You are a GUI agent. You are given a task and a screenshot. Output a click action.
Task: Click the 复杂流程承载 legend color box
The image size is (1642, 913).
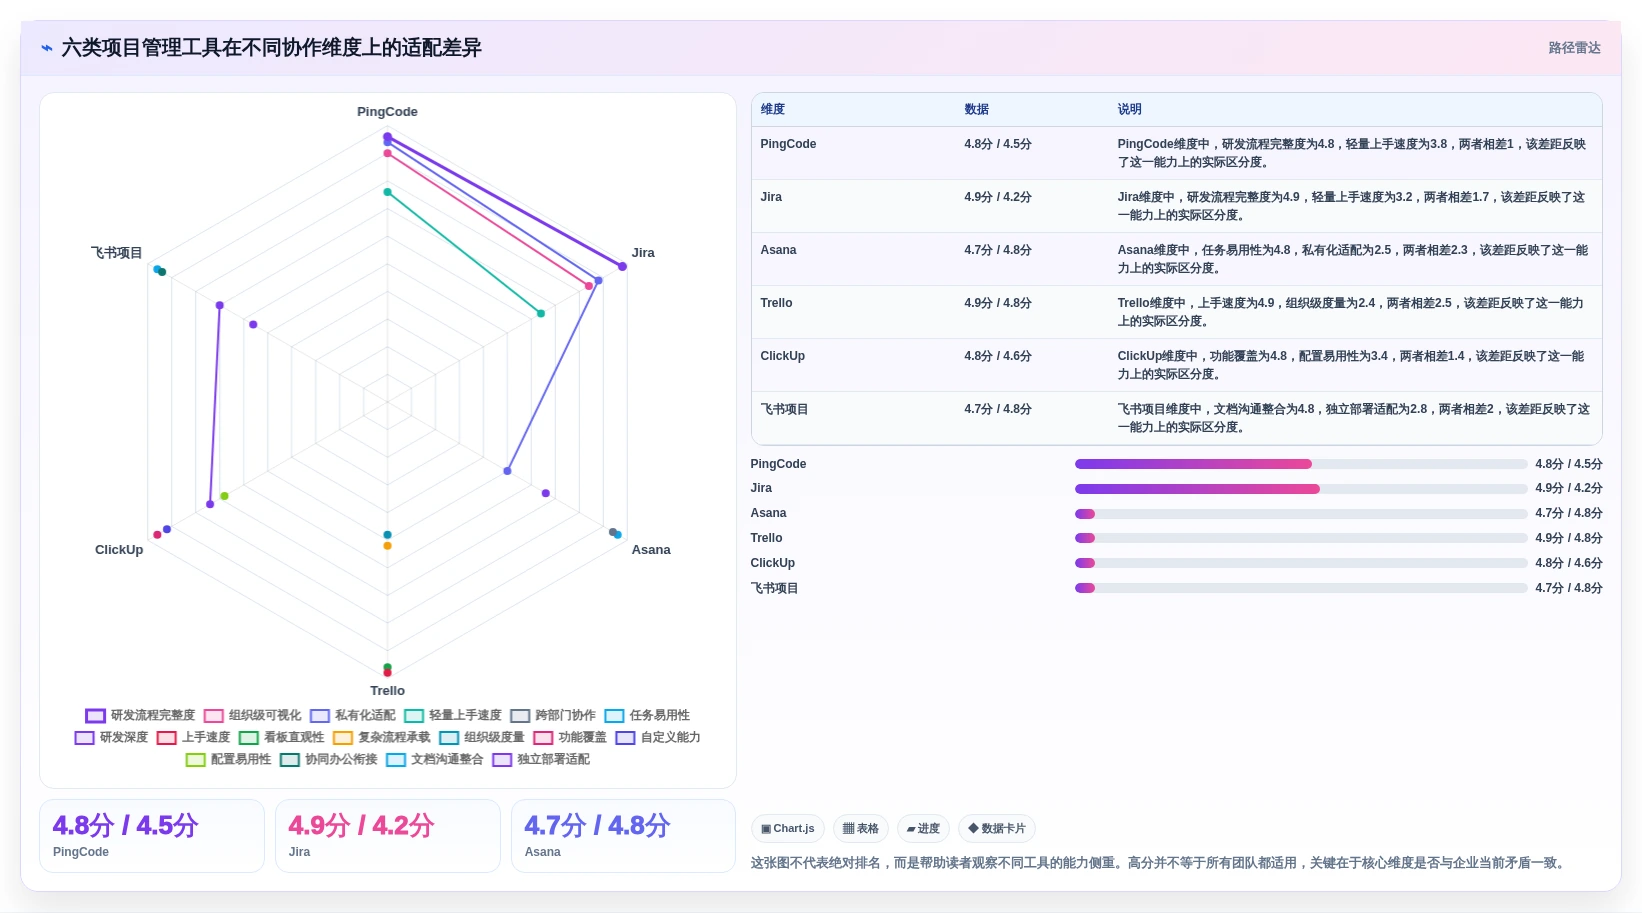point(343,738)
